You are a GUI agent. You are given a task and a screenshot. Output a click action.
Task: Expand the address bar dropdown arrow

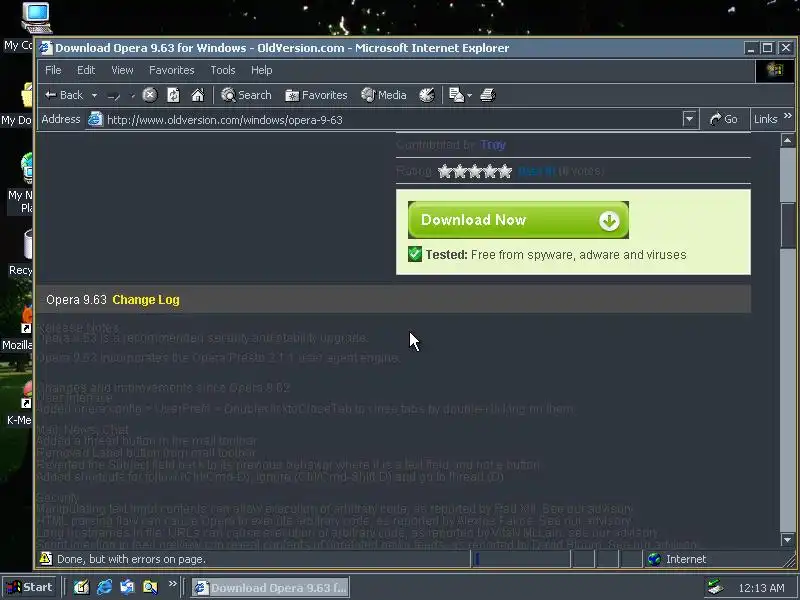pyautogui.click(x=689, y=119)
